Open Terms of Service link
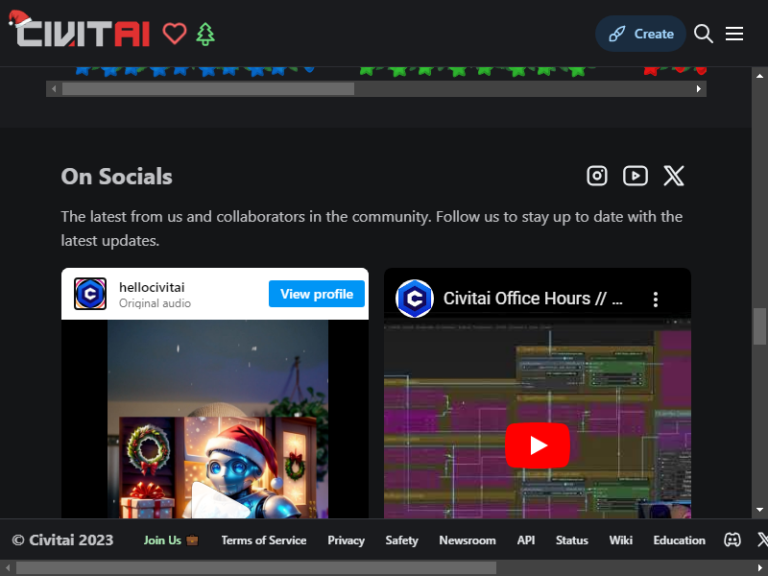The width and height of the screenshot is (768, 576). click(264, 540)
